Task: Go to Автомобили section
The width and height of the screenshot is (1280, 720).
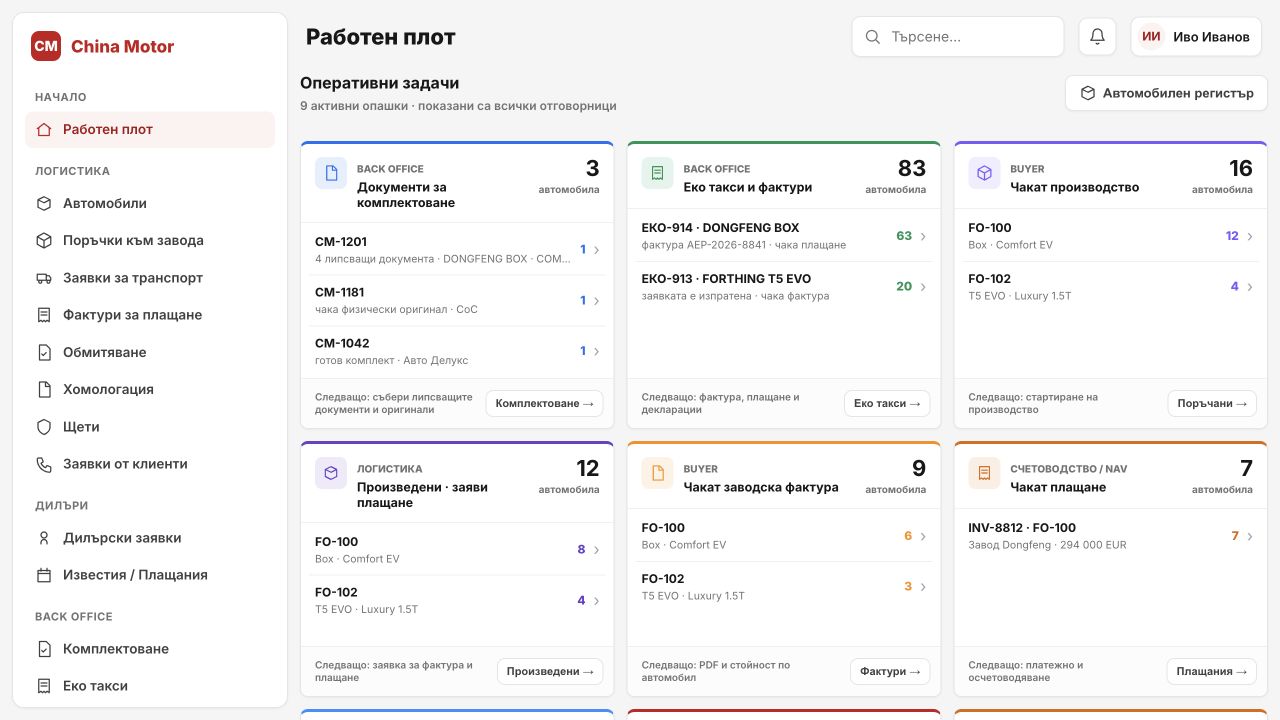Action: click(x=150, y=203)
